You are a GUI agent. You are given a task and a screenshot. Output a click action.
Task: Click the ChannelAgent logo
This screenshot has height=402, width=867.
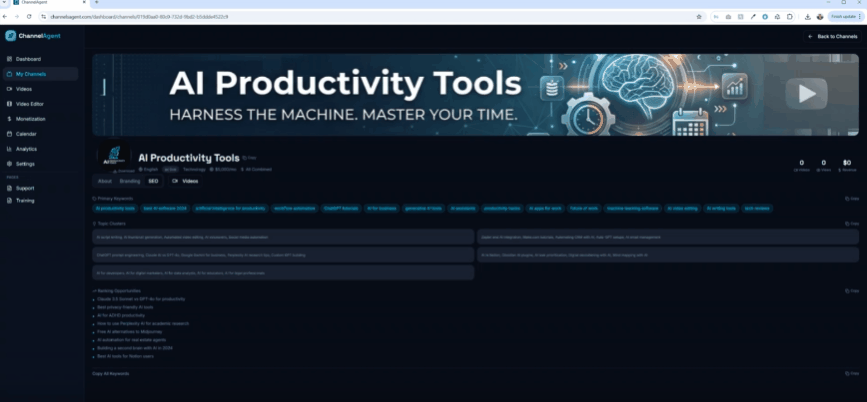33,36
